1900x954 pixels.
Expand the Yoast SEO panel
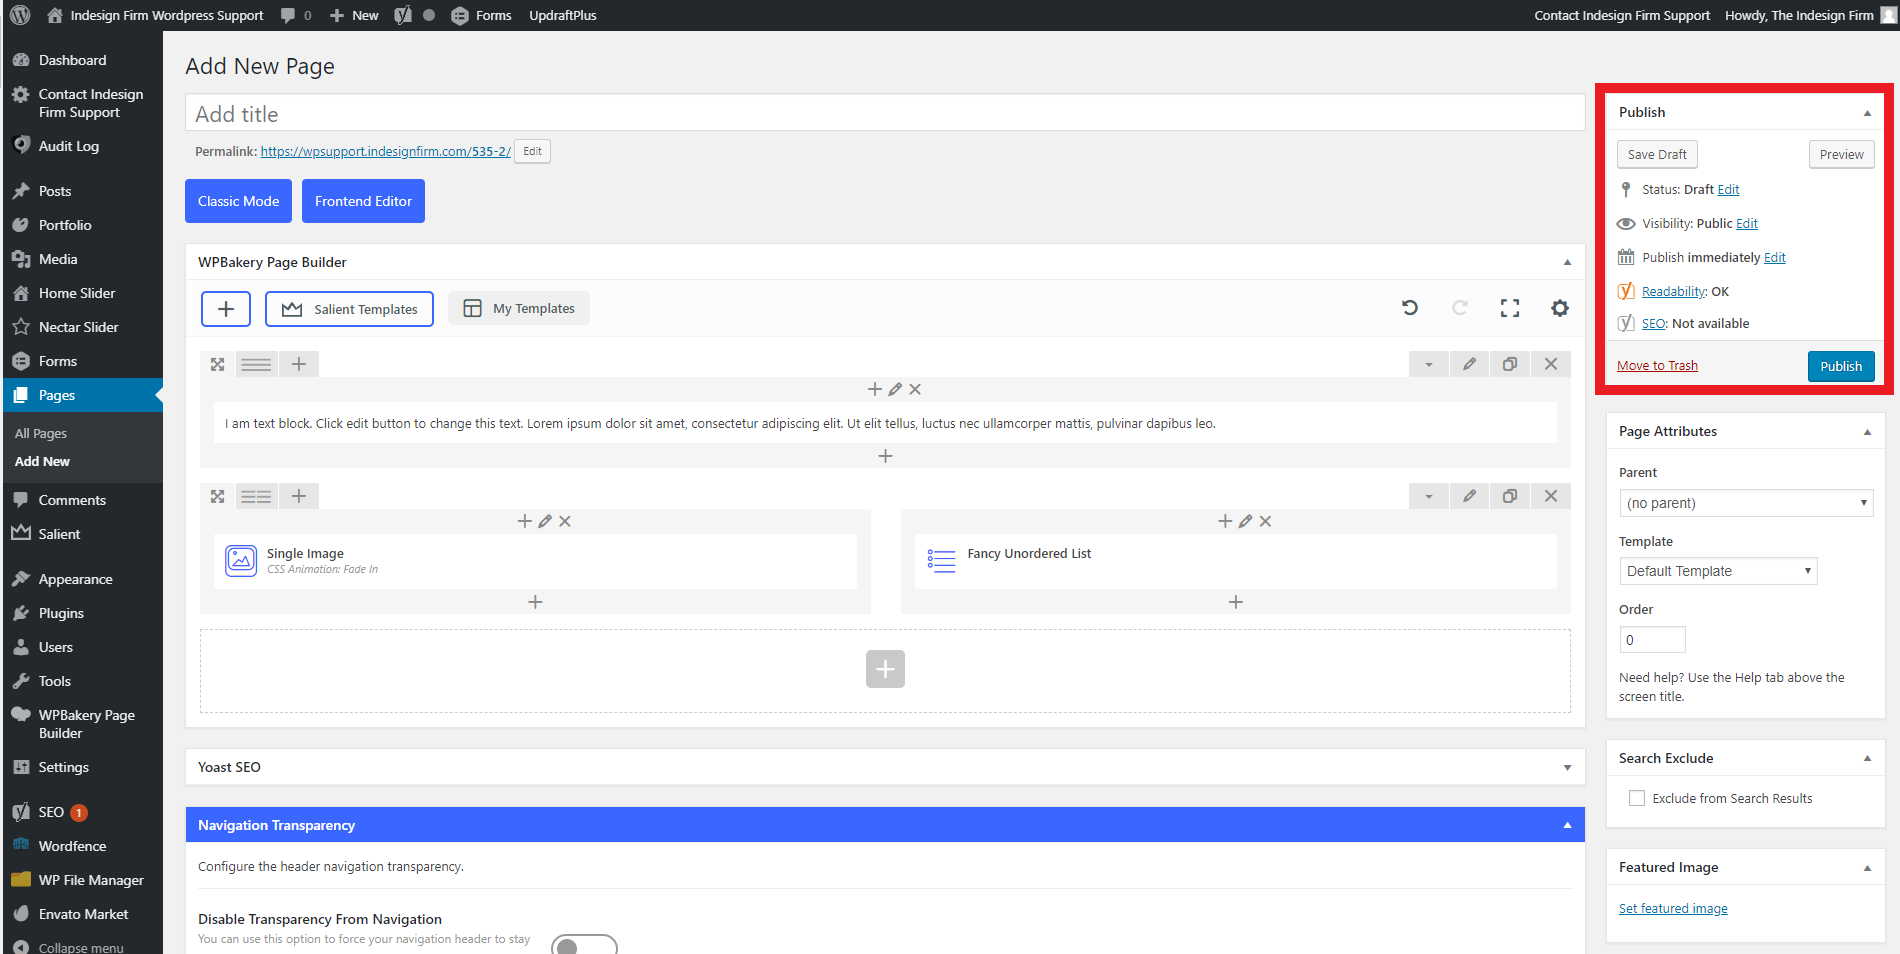click(x=1567, y=767)
